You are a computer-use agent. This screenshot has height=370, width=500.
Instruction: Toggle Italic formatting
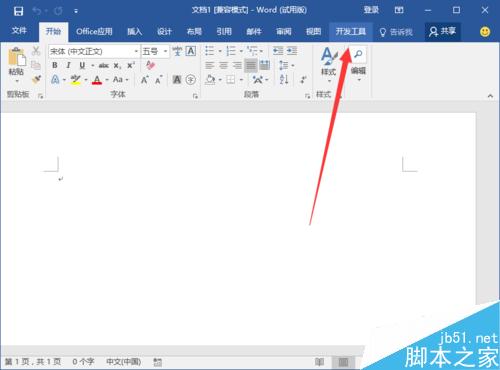(68, 65)
